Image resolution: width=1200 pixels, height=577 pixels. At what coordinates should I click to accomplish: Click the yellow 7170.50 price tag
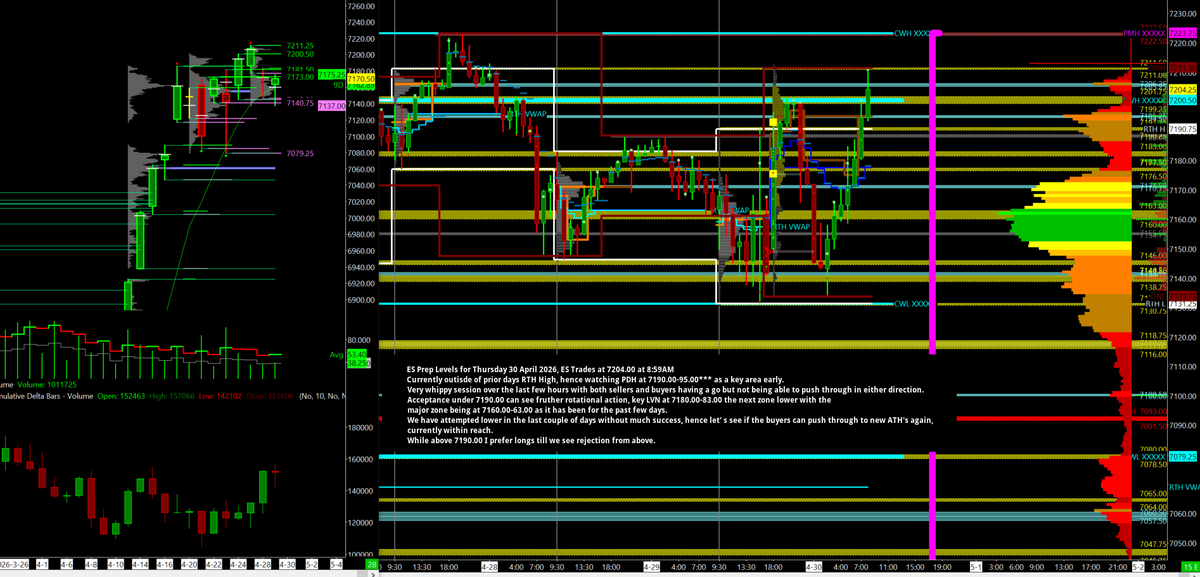tap(361, 78)
